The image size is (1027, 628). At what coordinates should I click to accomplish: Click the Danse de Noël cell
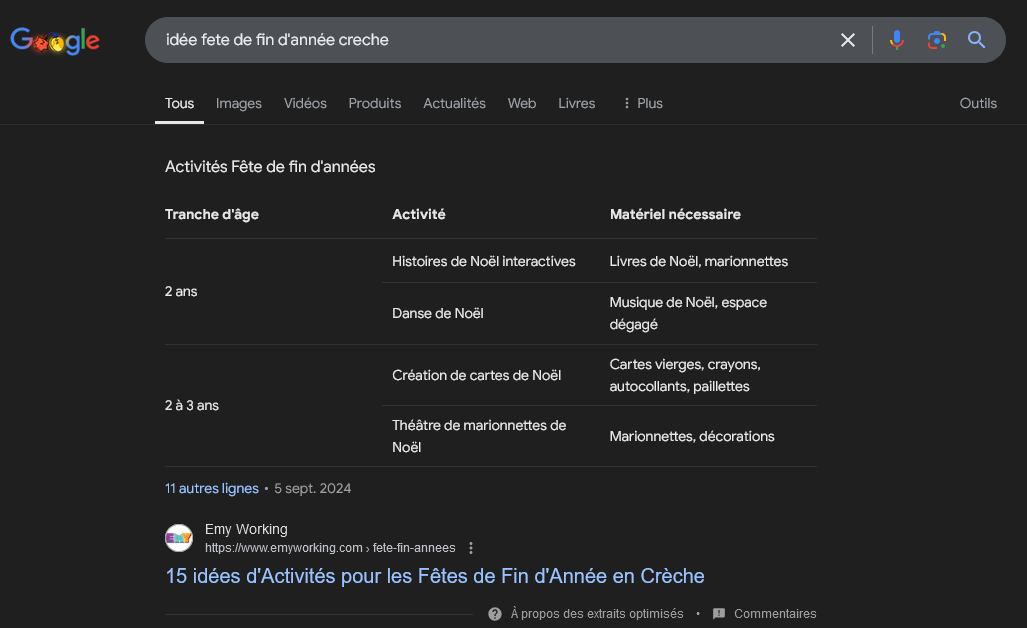click(438, 314)
